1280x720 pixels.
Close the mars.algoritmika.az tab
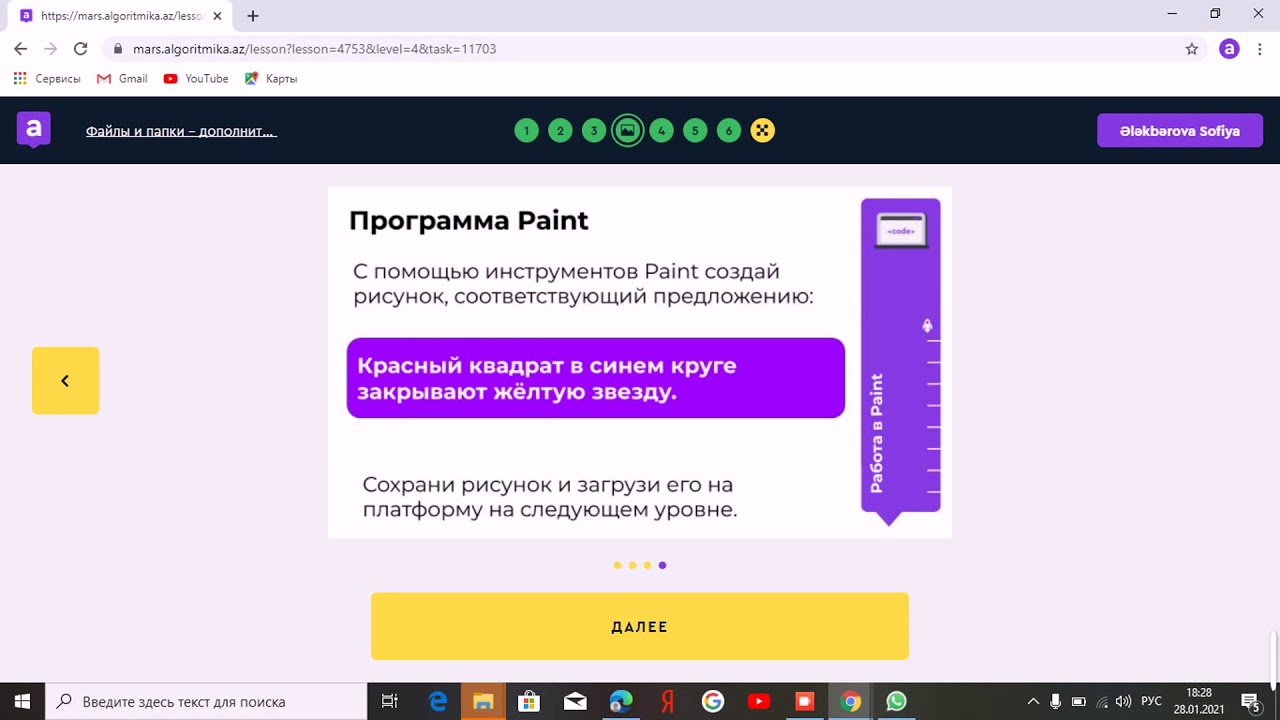point(217,16)
